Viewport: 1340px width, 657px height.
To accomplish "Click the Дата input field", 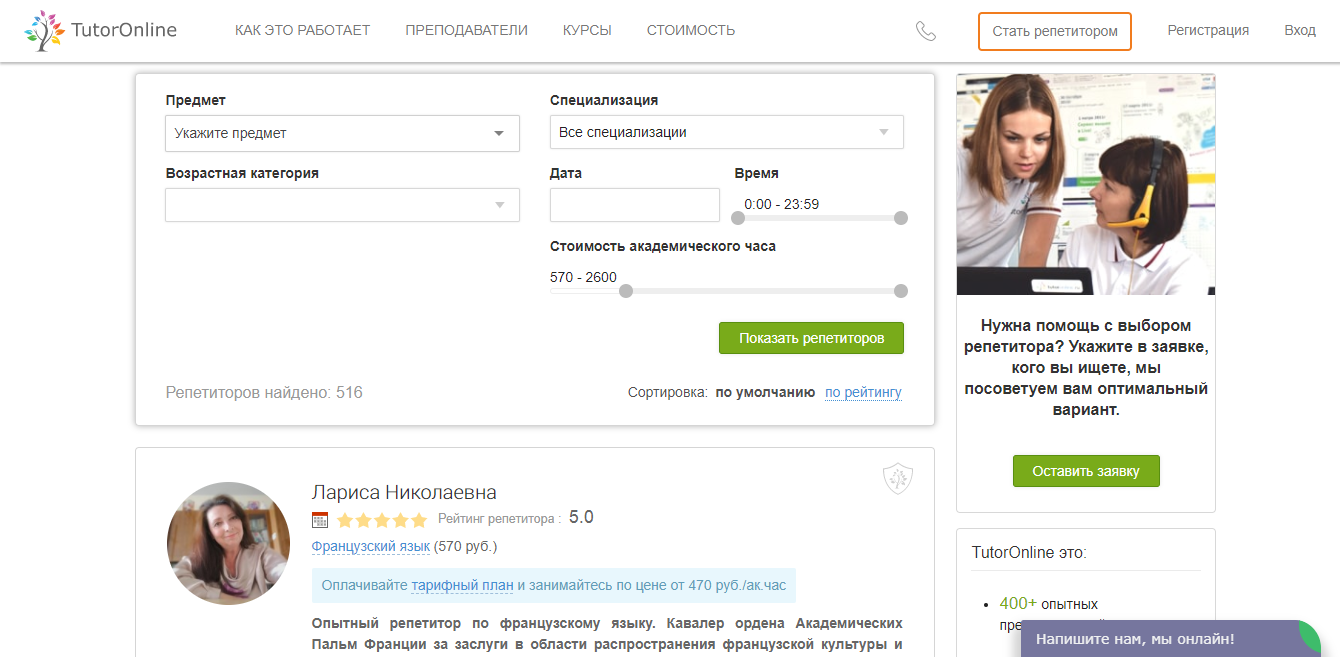I will (x=634, y=205).
